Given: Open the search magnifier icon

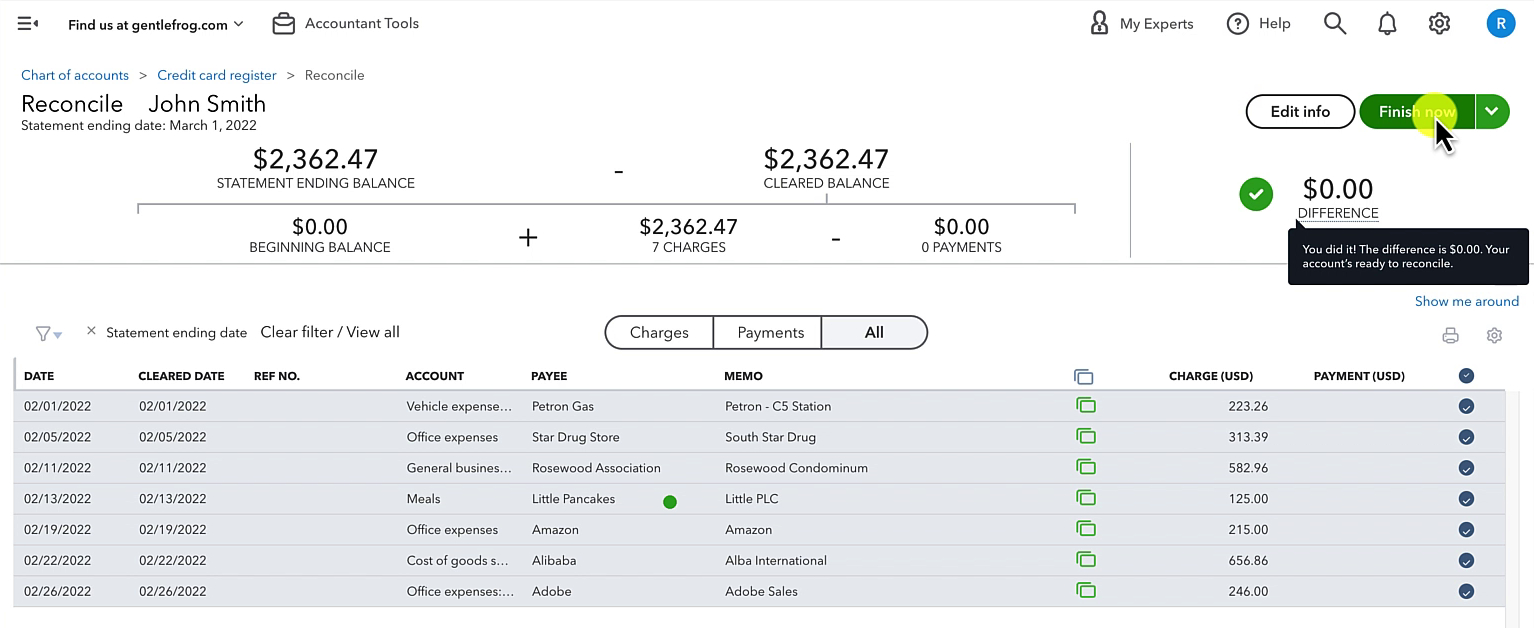Looking at the screenshot, I should click(1335, 23).
